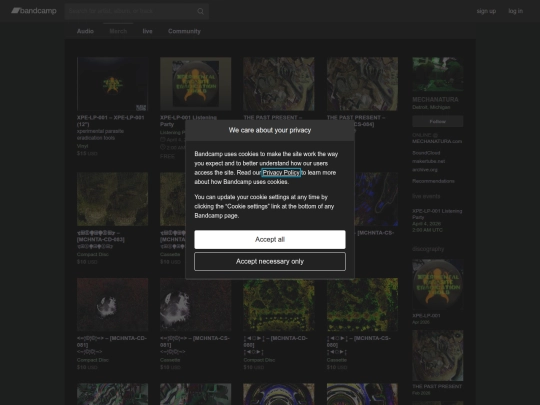Click the sidebar XPE-LP-001 discography title

426,315
